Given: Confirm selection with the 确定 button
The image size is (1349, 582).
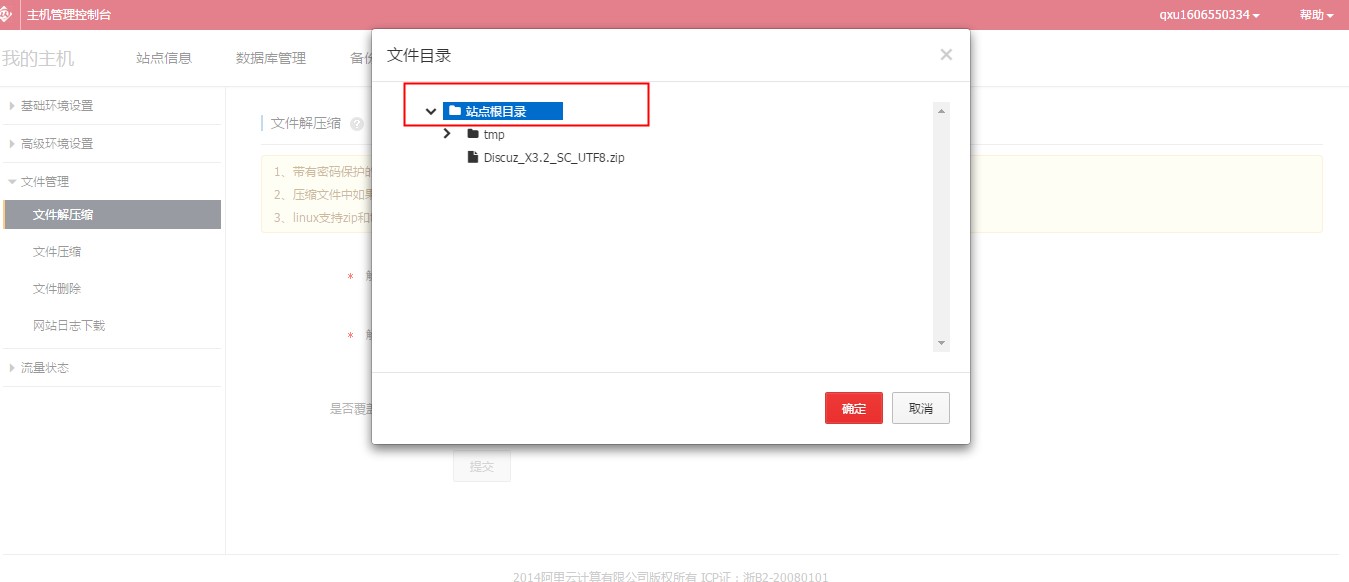Looking at the screenshot, I should [x=853, y=408].
